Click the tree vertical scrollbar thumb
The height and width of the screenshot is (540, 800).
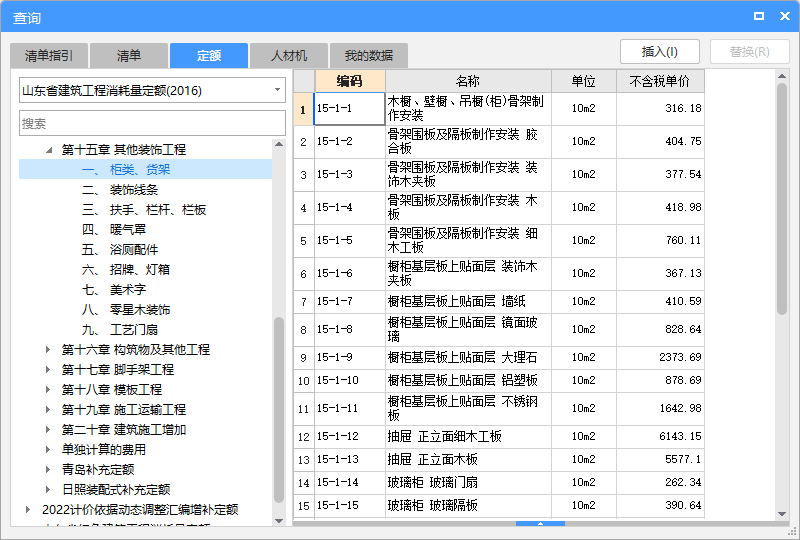(279, 410)
